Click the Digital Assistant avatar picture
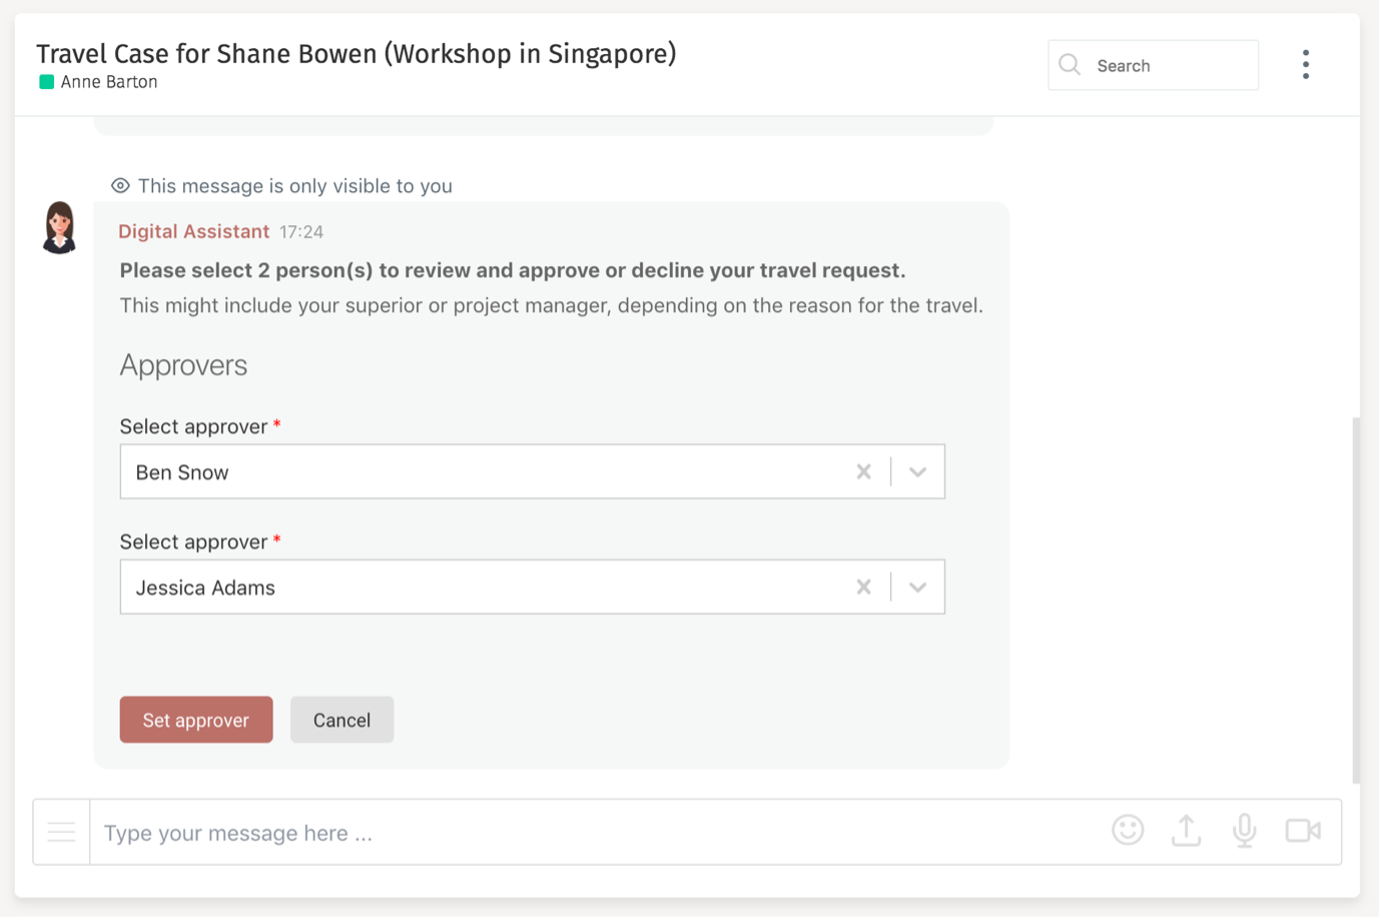1384x919 pixels. tap(59, 227)
